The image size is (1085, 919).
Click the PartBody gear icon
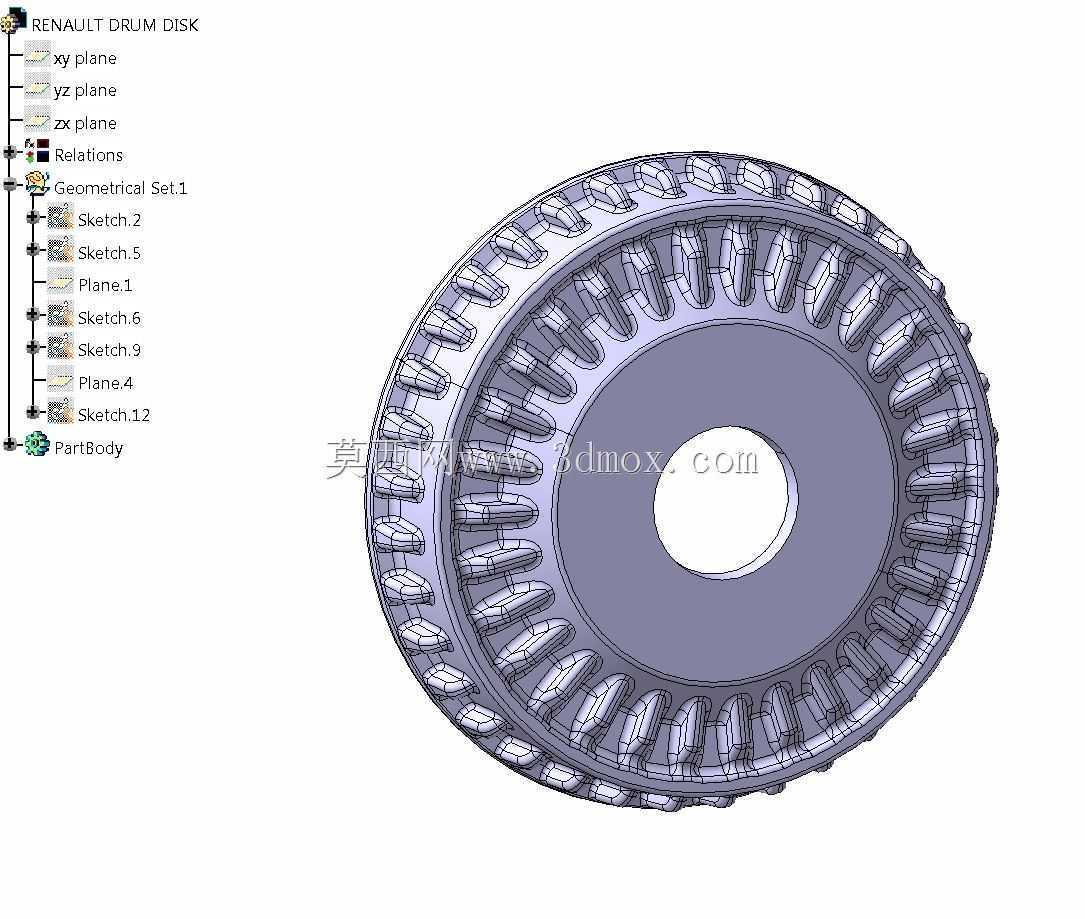37,444
